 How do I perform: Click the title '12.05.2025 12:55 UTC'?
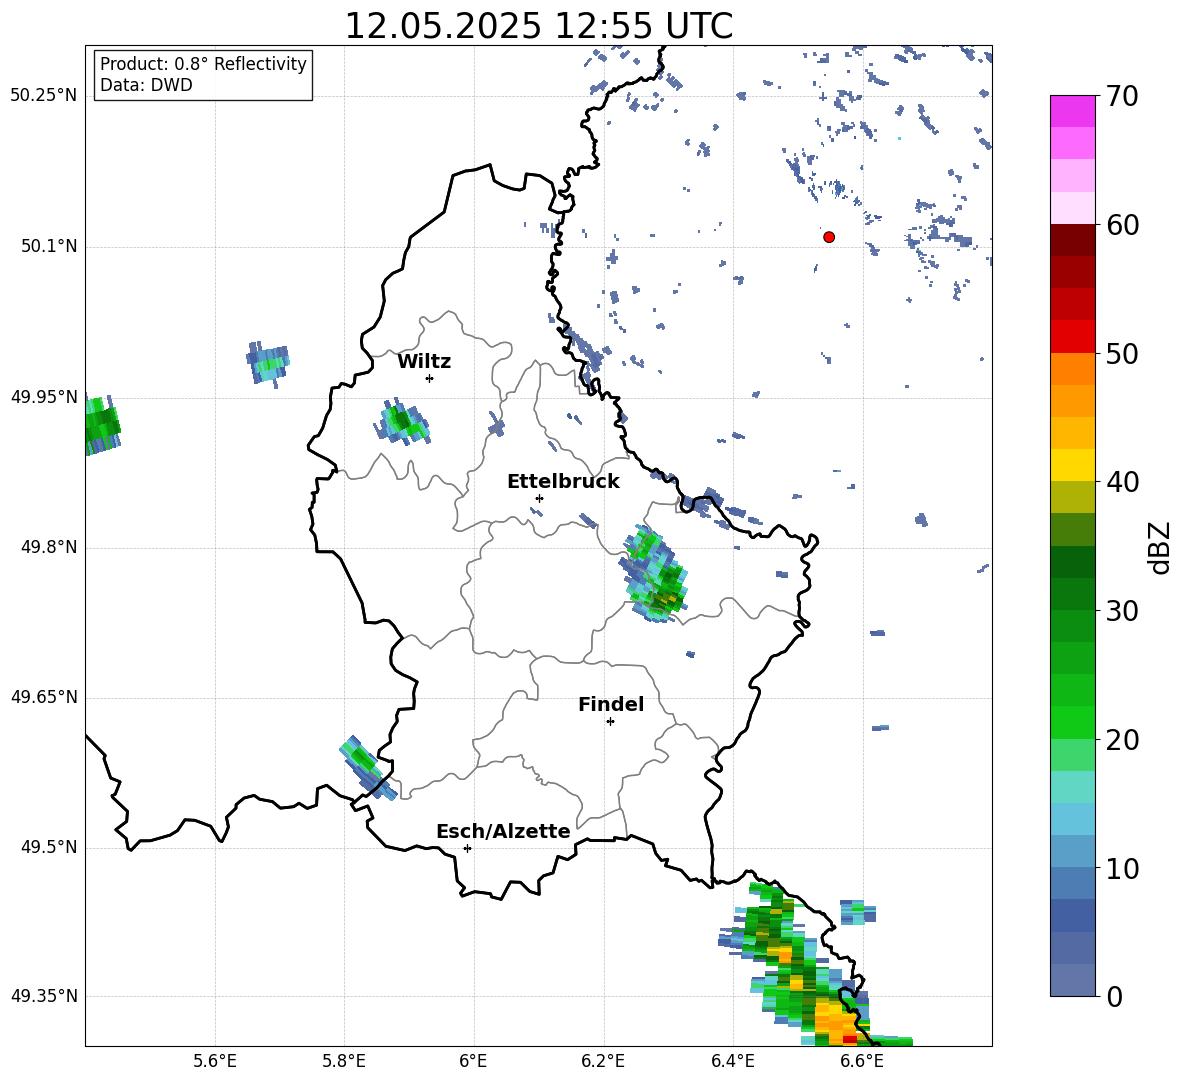(538, 26)
